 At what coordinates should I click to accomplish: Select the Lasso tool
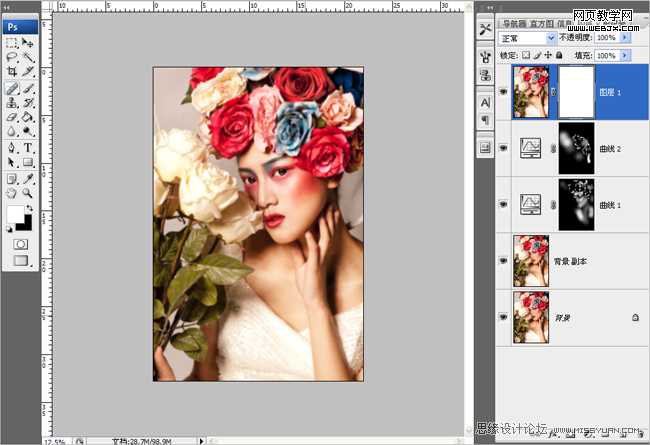12,57
